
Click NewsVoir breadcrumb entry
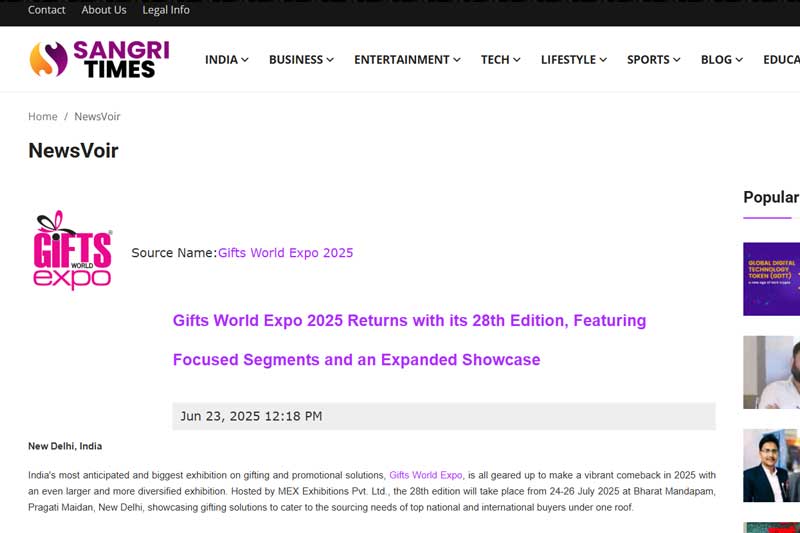97,116
